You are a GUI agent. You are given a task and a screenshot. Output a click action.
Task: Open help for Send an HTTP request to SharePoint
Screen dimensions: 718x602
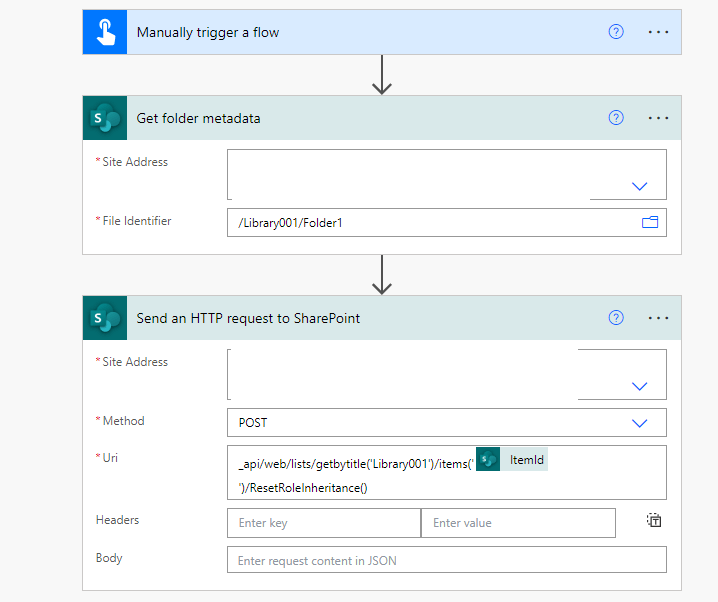tap(616, 318)
